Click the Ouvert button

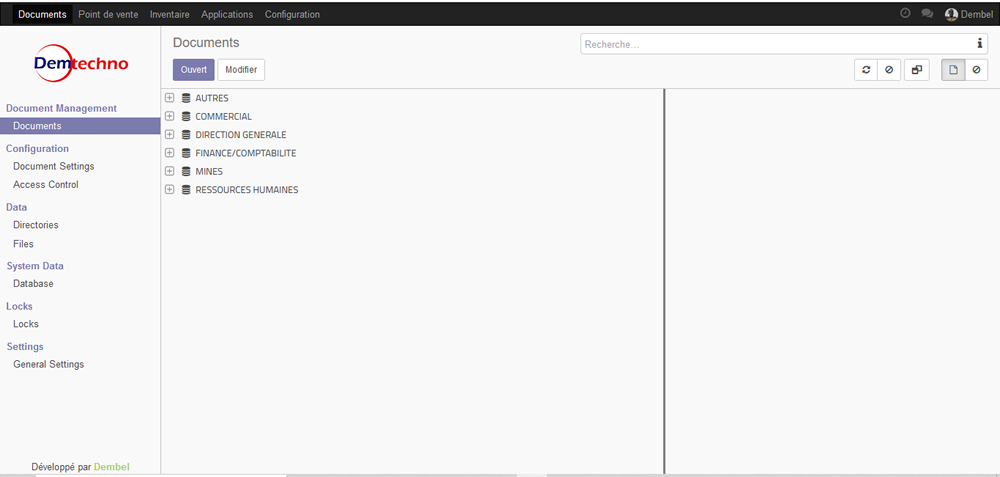tap(193, 70)
